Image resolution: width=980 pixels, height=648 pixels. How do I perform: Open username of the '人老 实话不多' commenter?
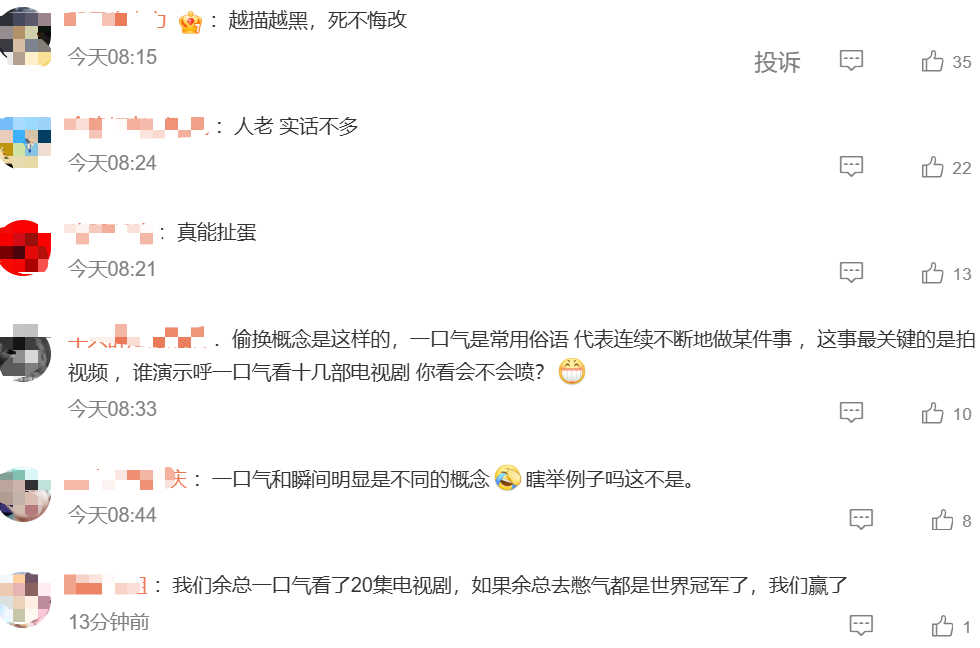click(x=136, y=126)
